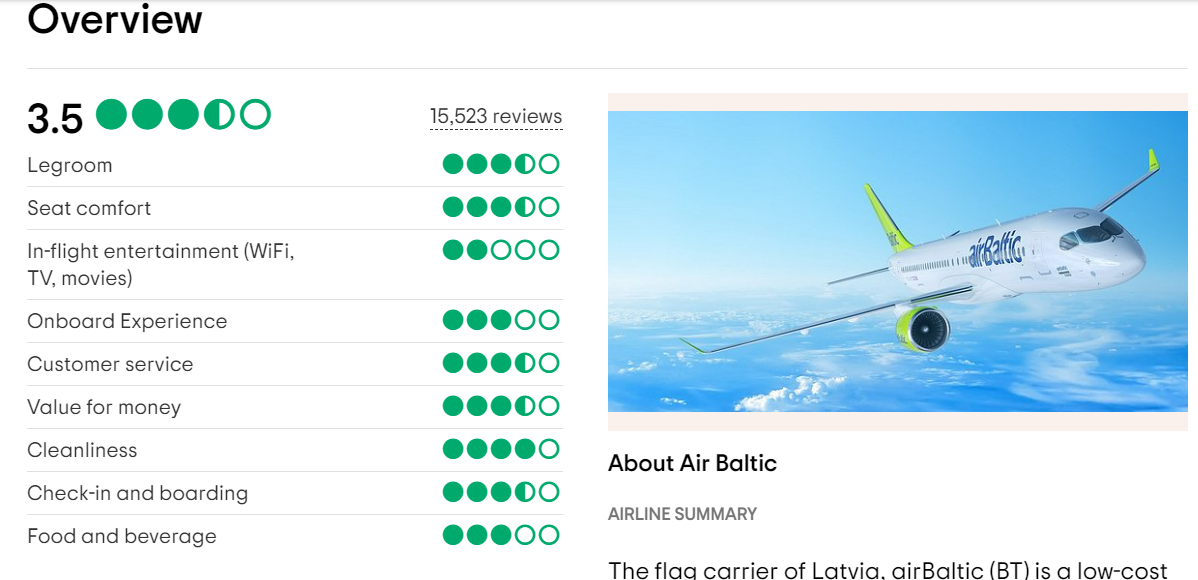Screen dimensions: 1198x580
Task: Click the overall 3.5 rating bubbles
Action: click(x=184, y=115)
